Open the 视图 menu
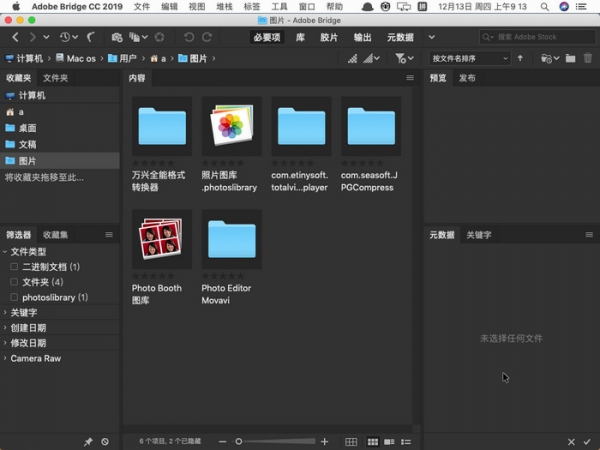This screenshot has width=600, height=450. [x=197, y=7]
